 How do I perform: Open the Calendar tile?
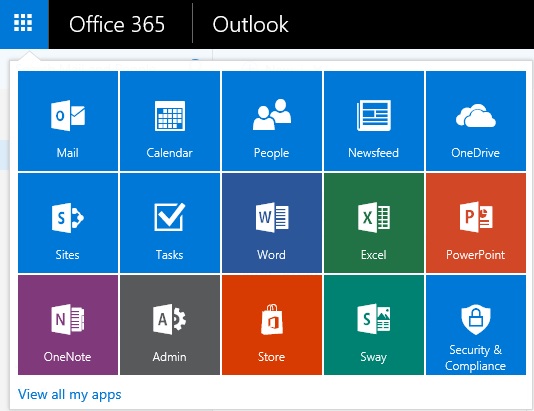170,121
